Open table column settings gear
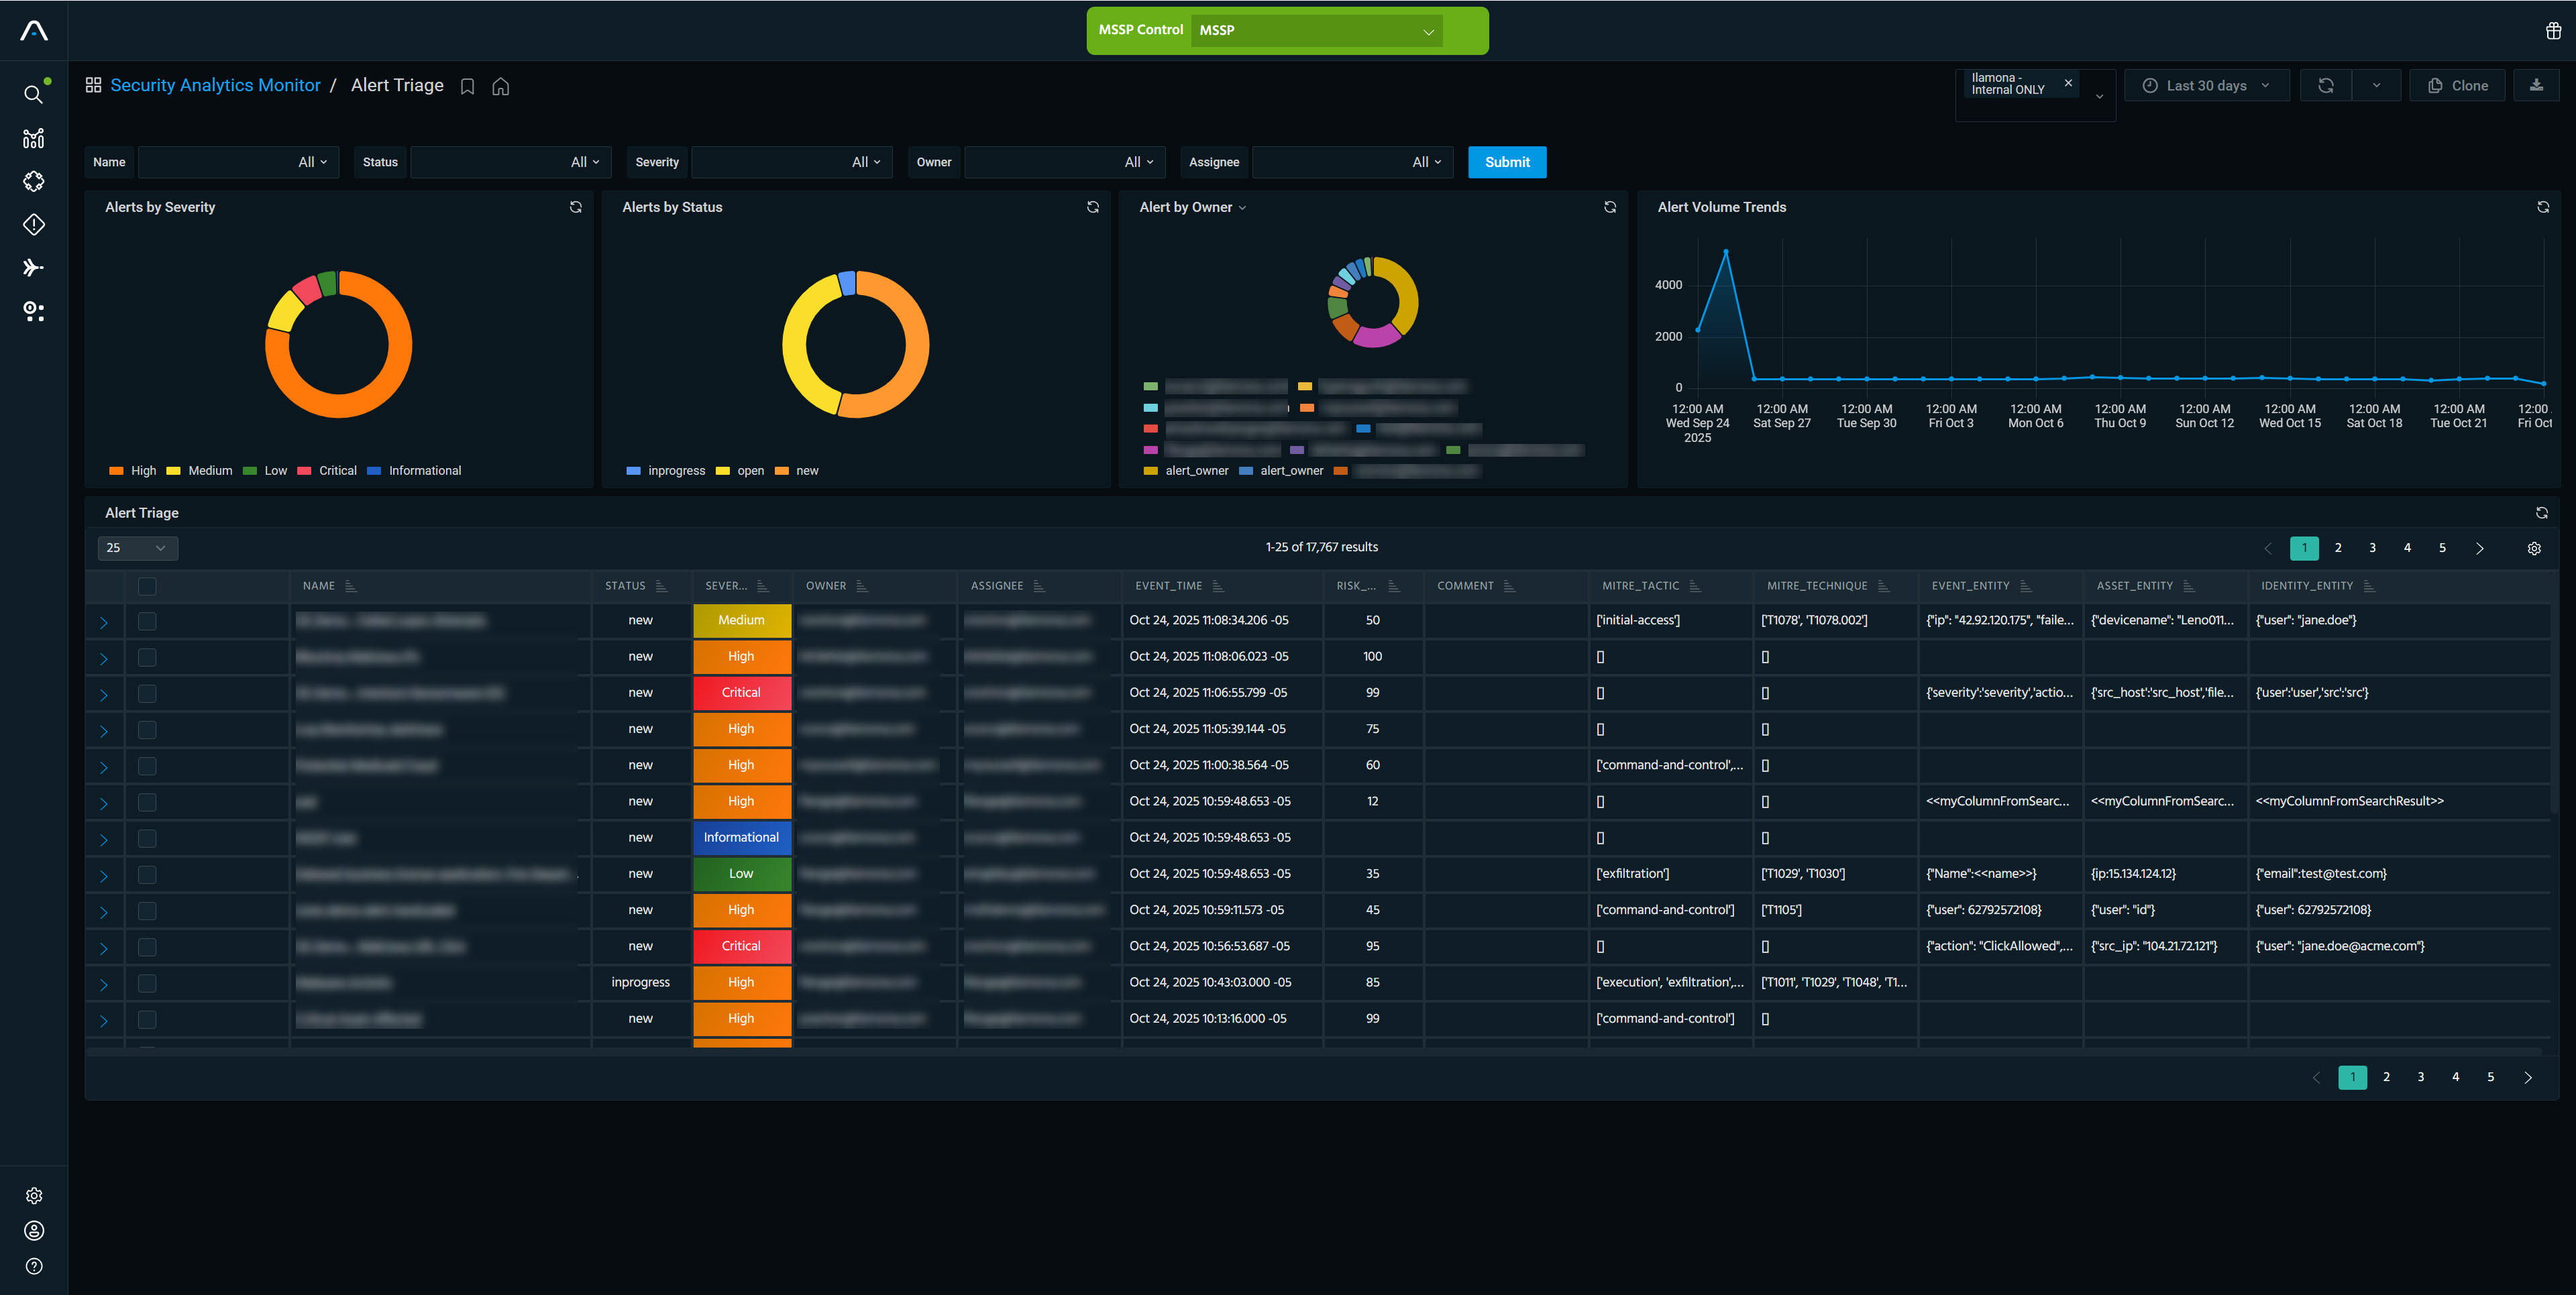 (2533, 548)
